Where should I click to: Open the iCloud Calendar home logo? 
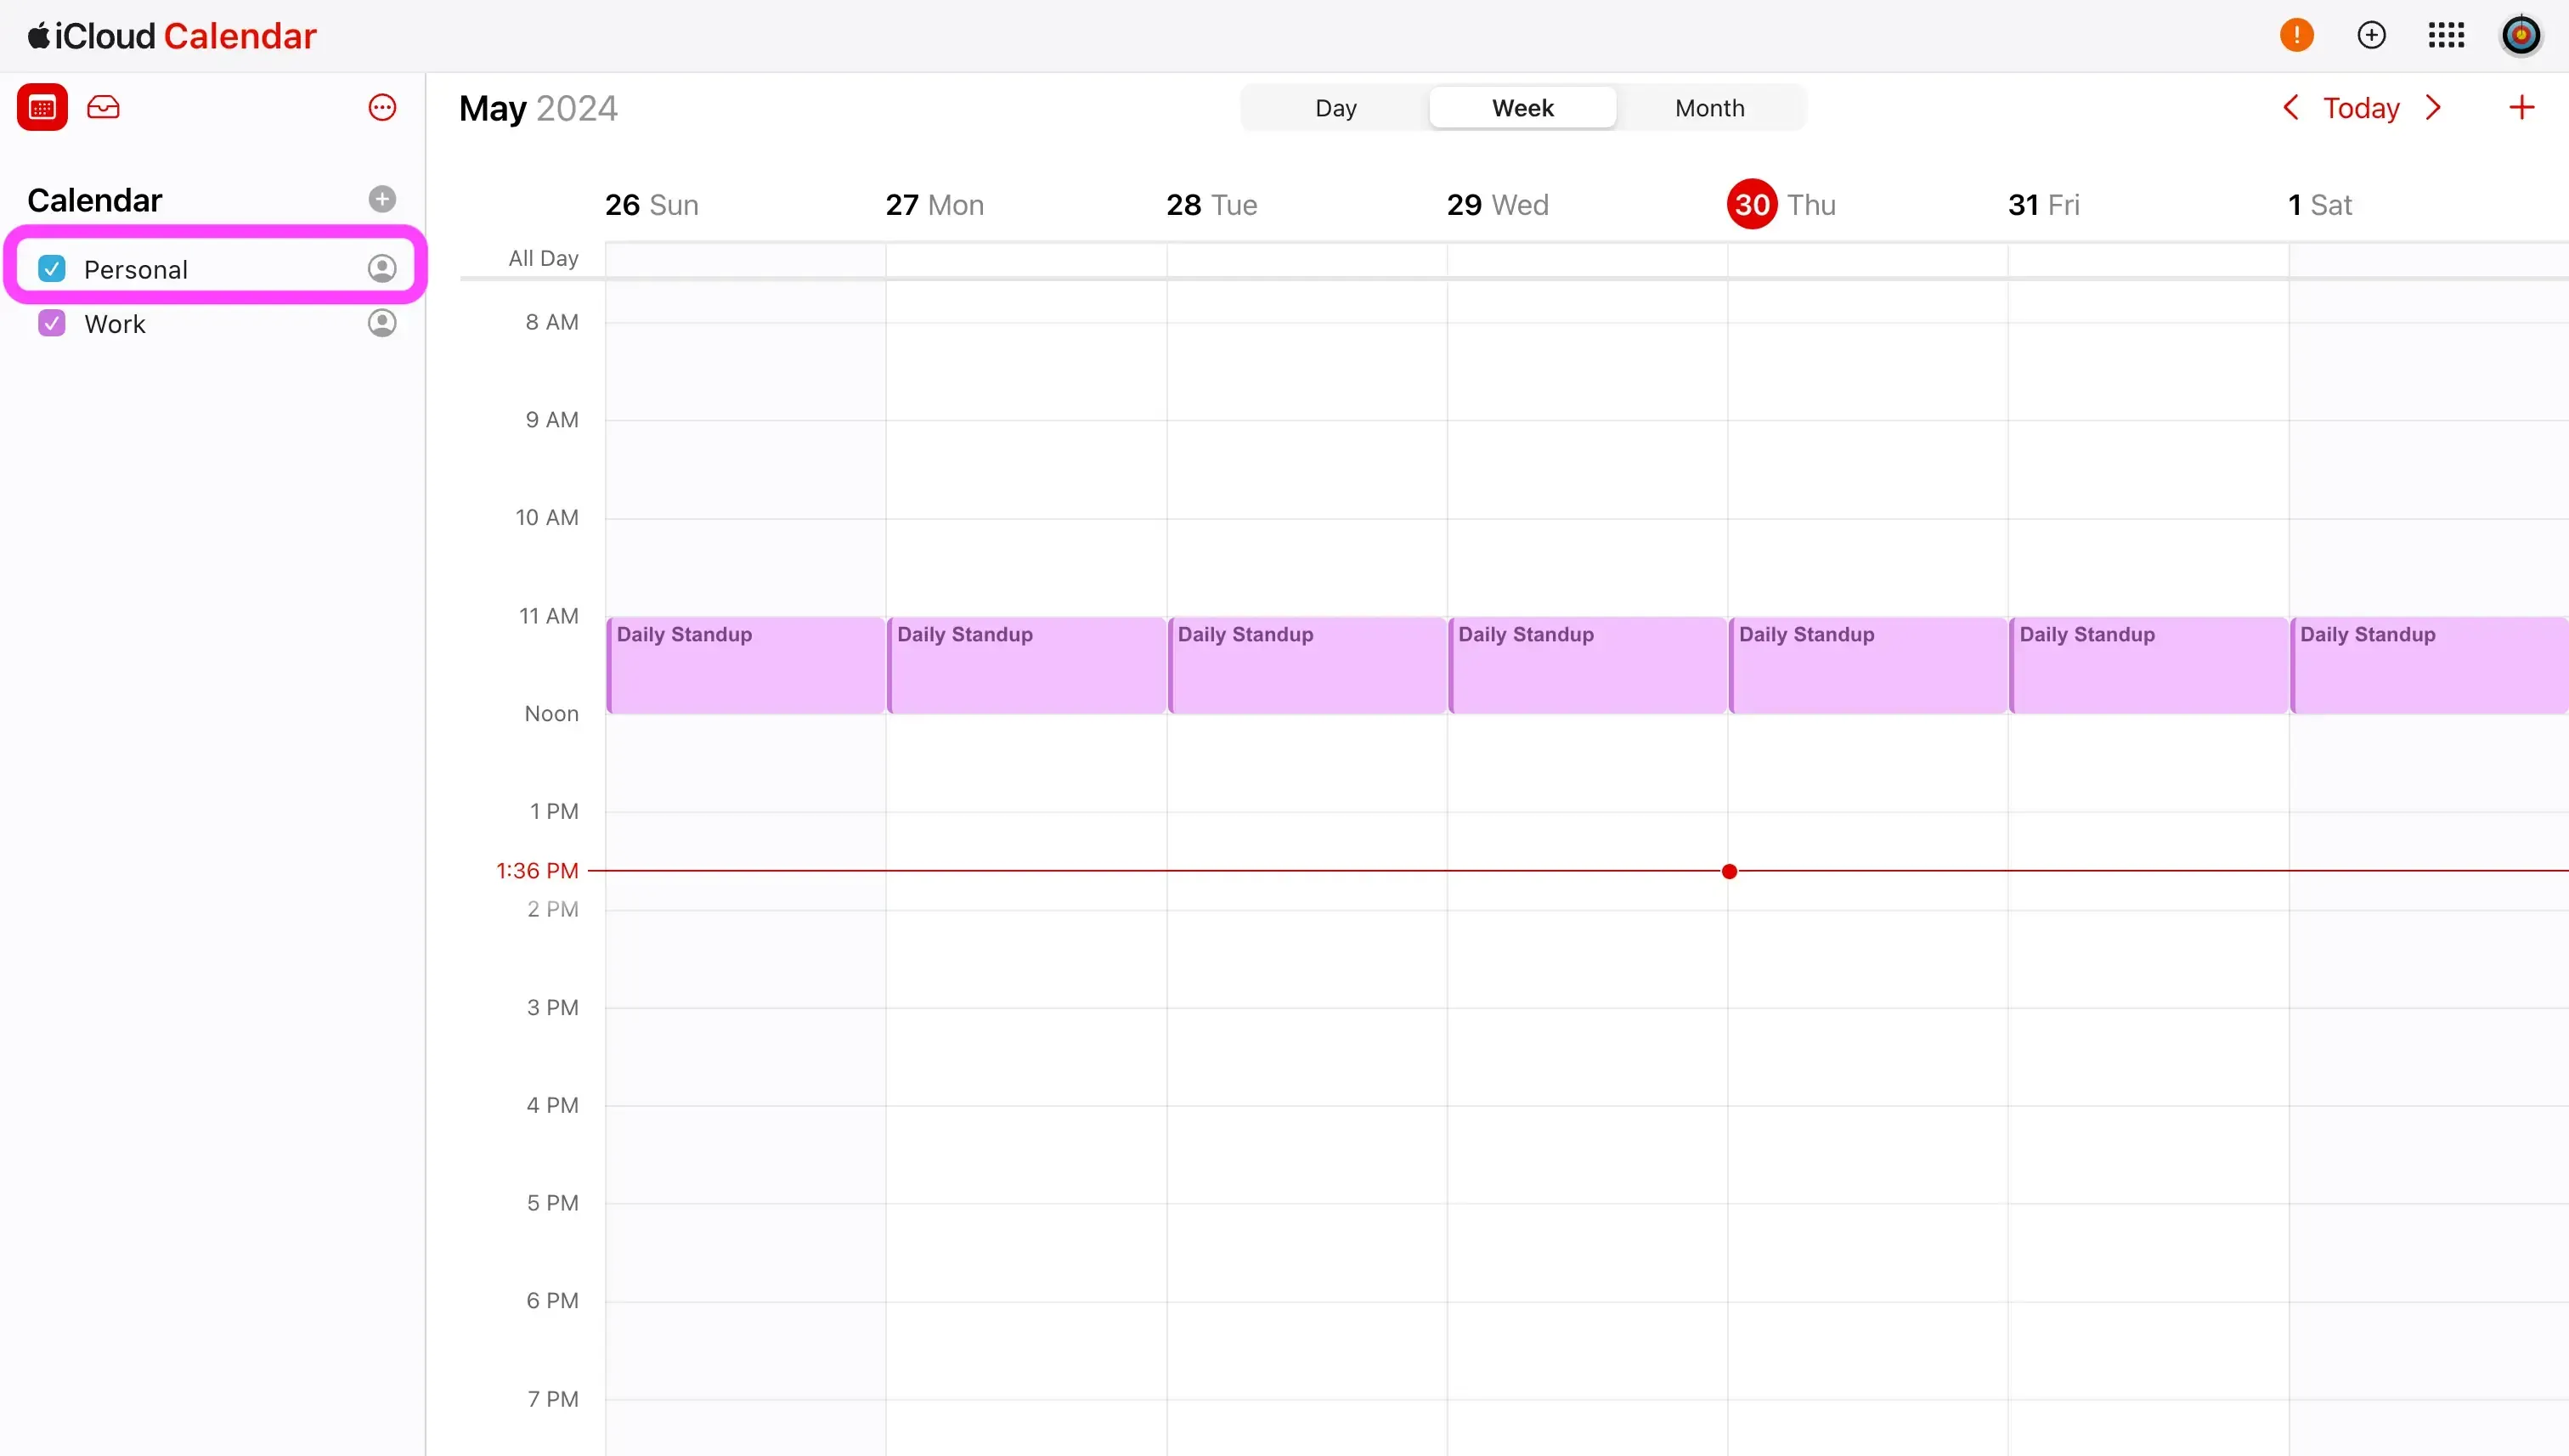[168, 35]
